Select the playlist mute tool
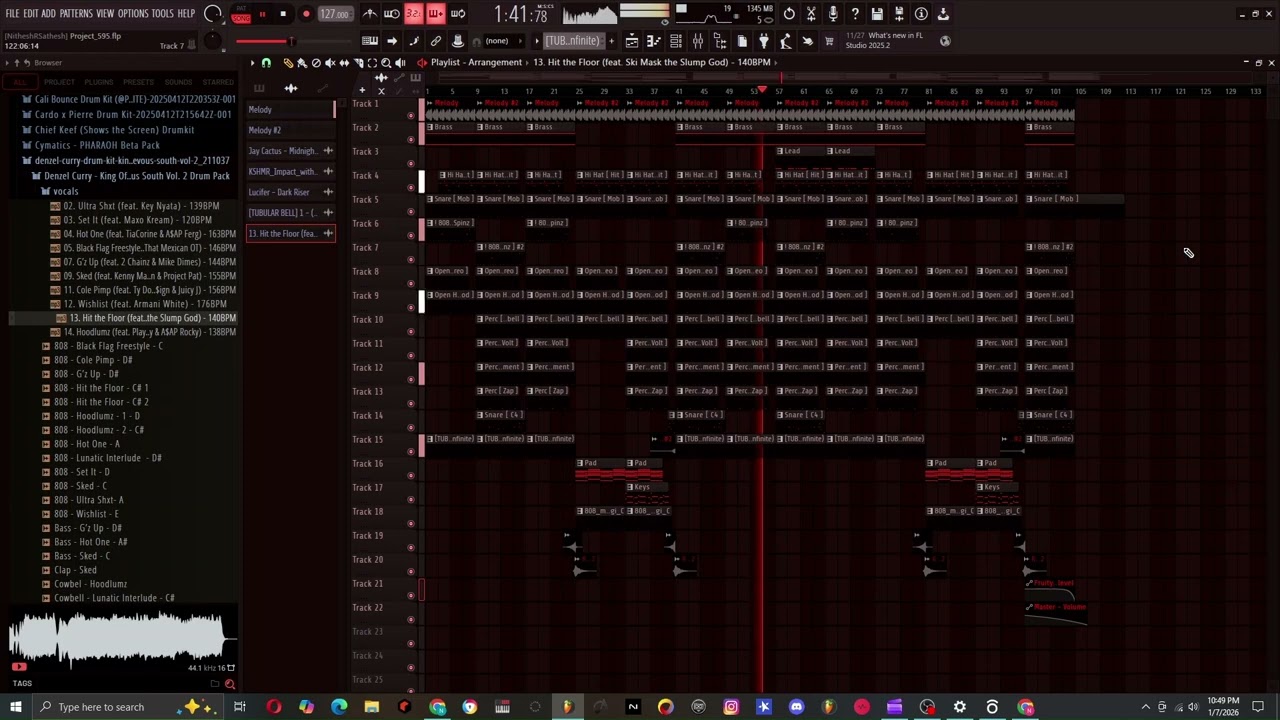This screenshot has height=720, width=1280. 330,63
